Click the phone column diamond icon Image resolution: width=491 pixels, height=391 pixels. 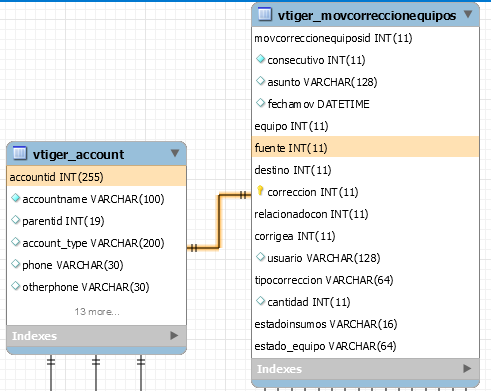pyautogui.click(x=15, y=264)
